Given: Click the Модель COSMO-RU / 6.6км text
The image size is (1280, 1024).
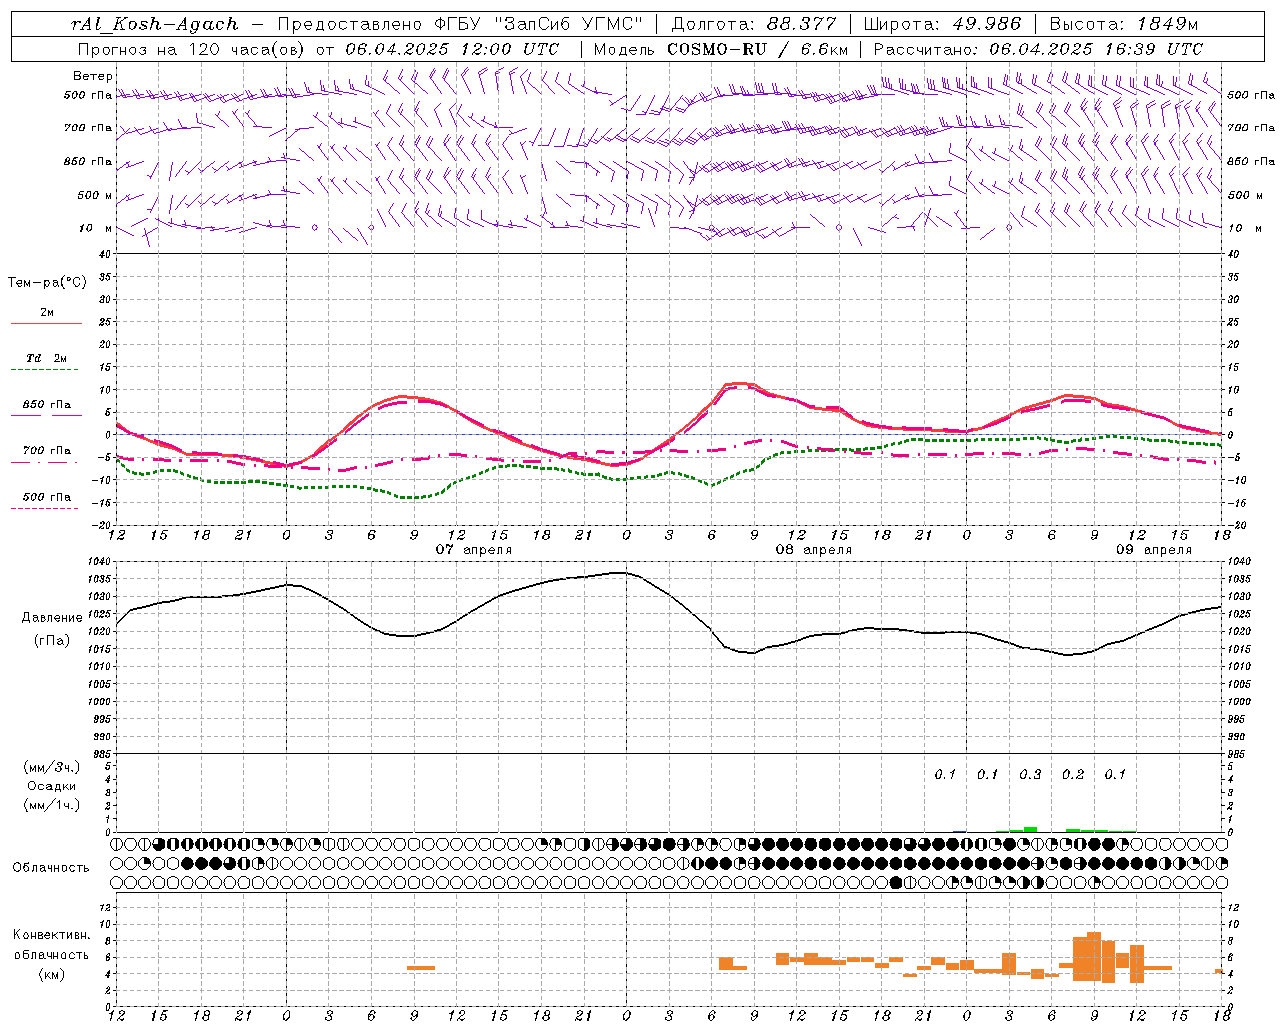Looking at the screenshot, I should (722, 49).
